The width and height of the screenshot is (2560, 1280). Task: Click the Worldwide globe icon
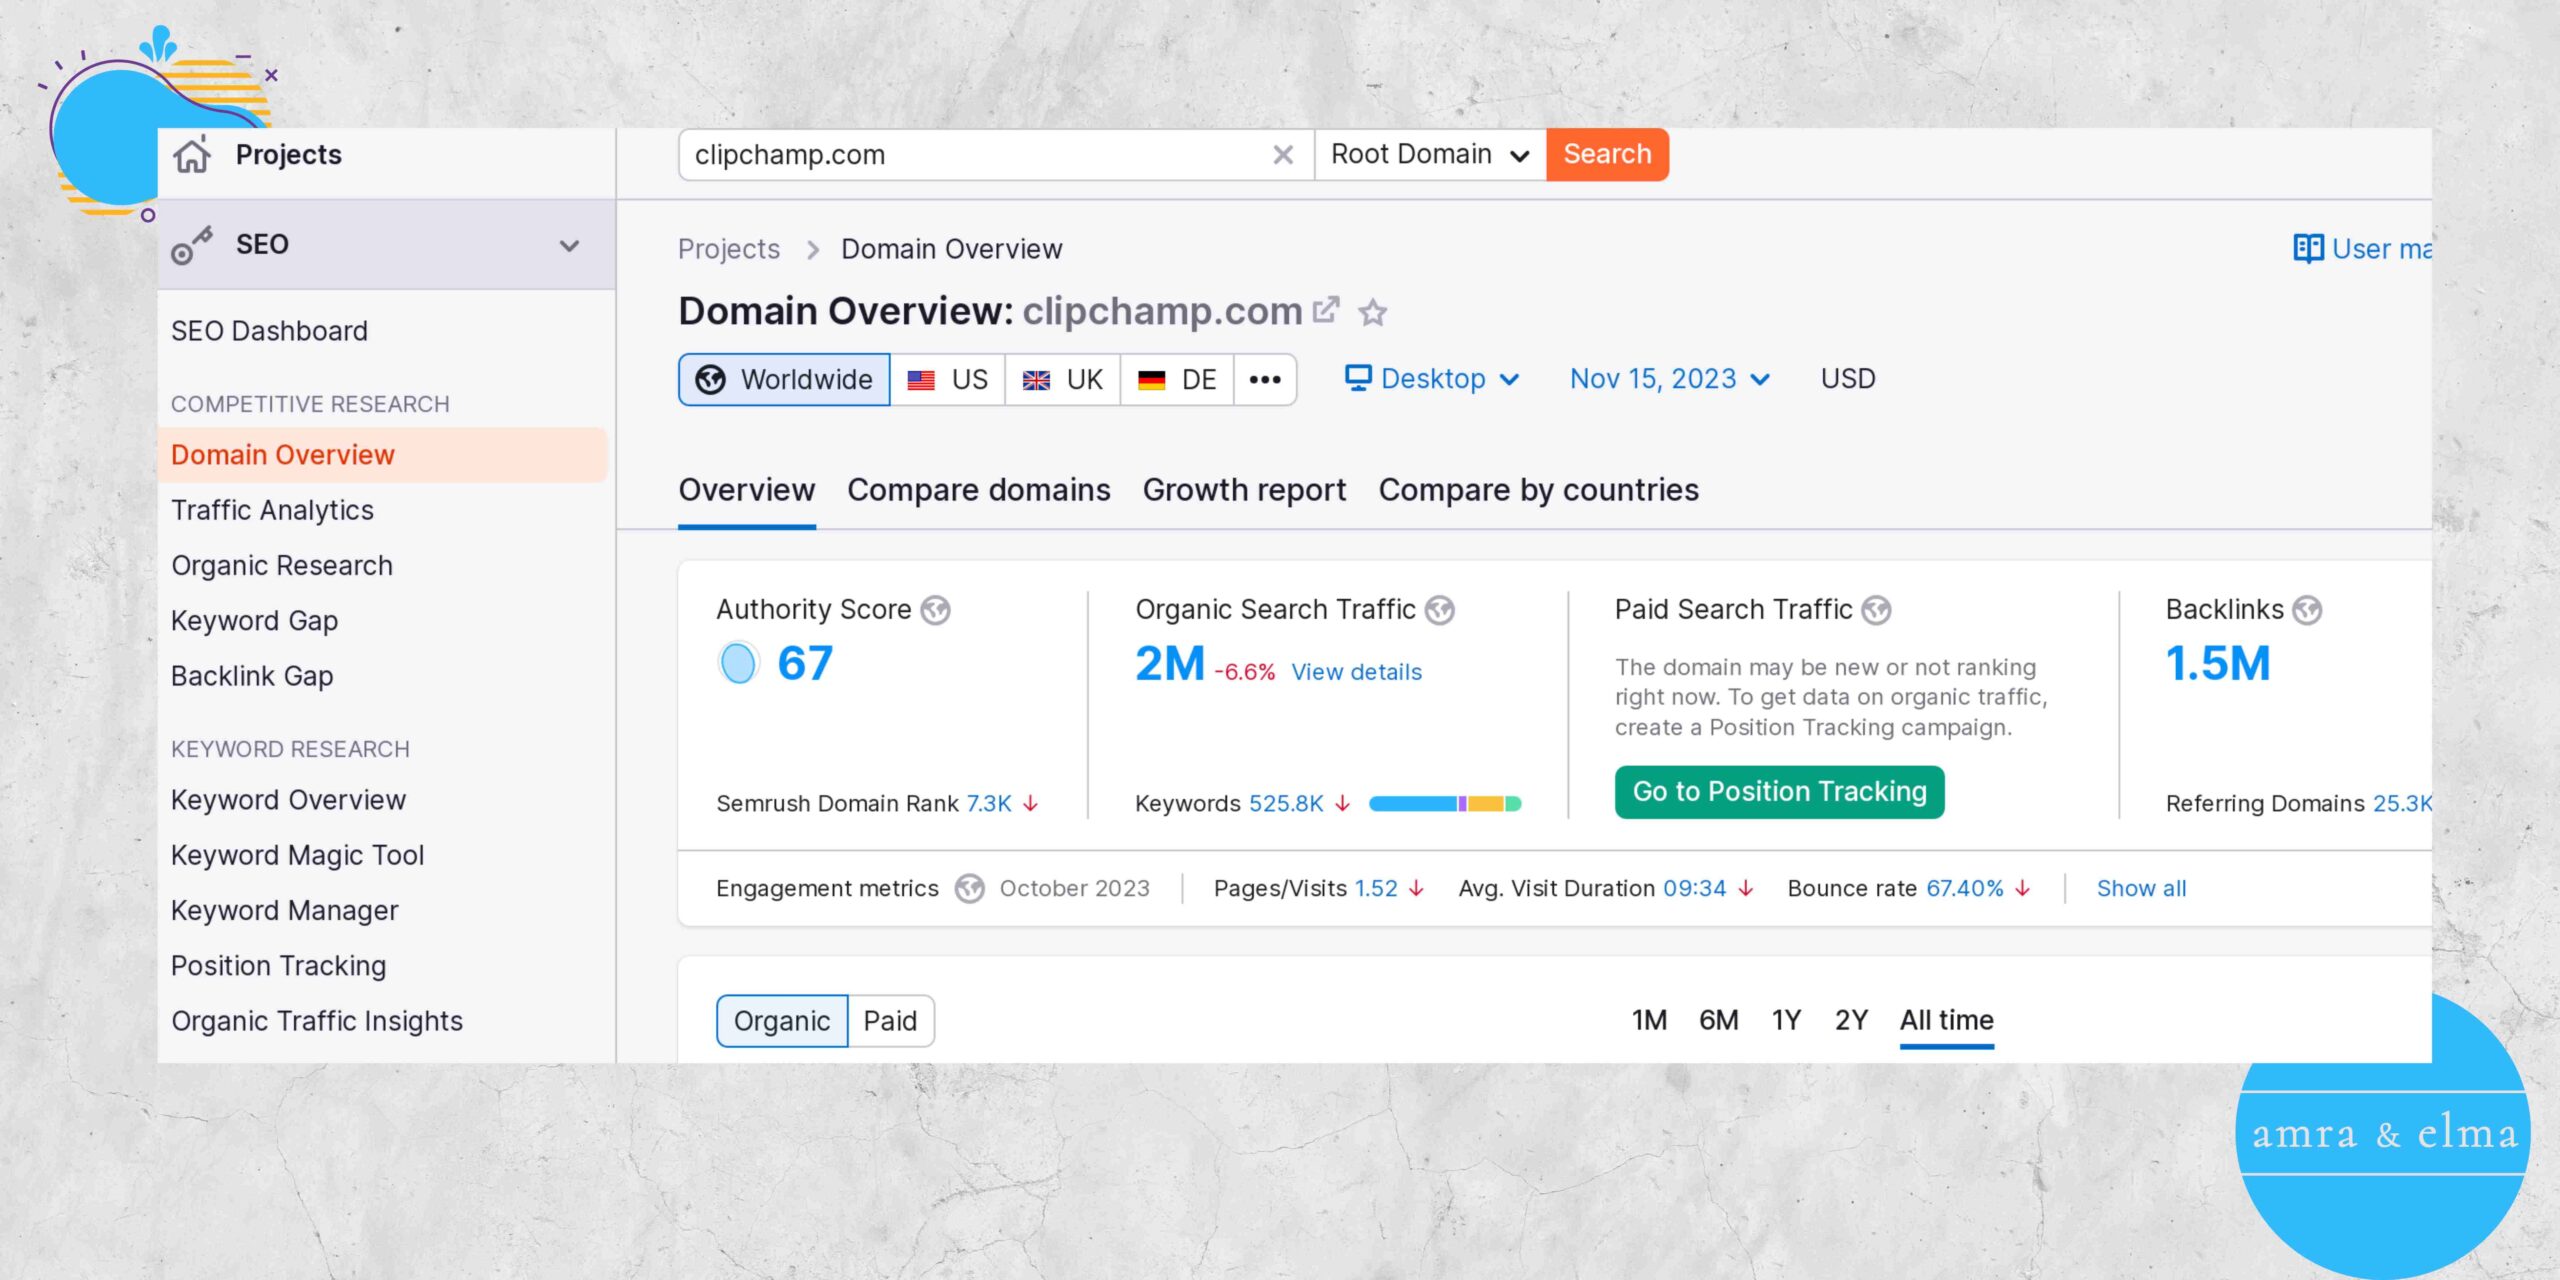[710, 380]
